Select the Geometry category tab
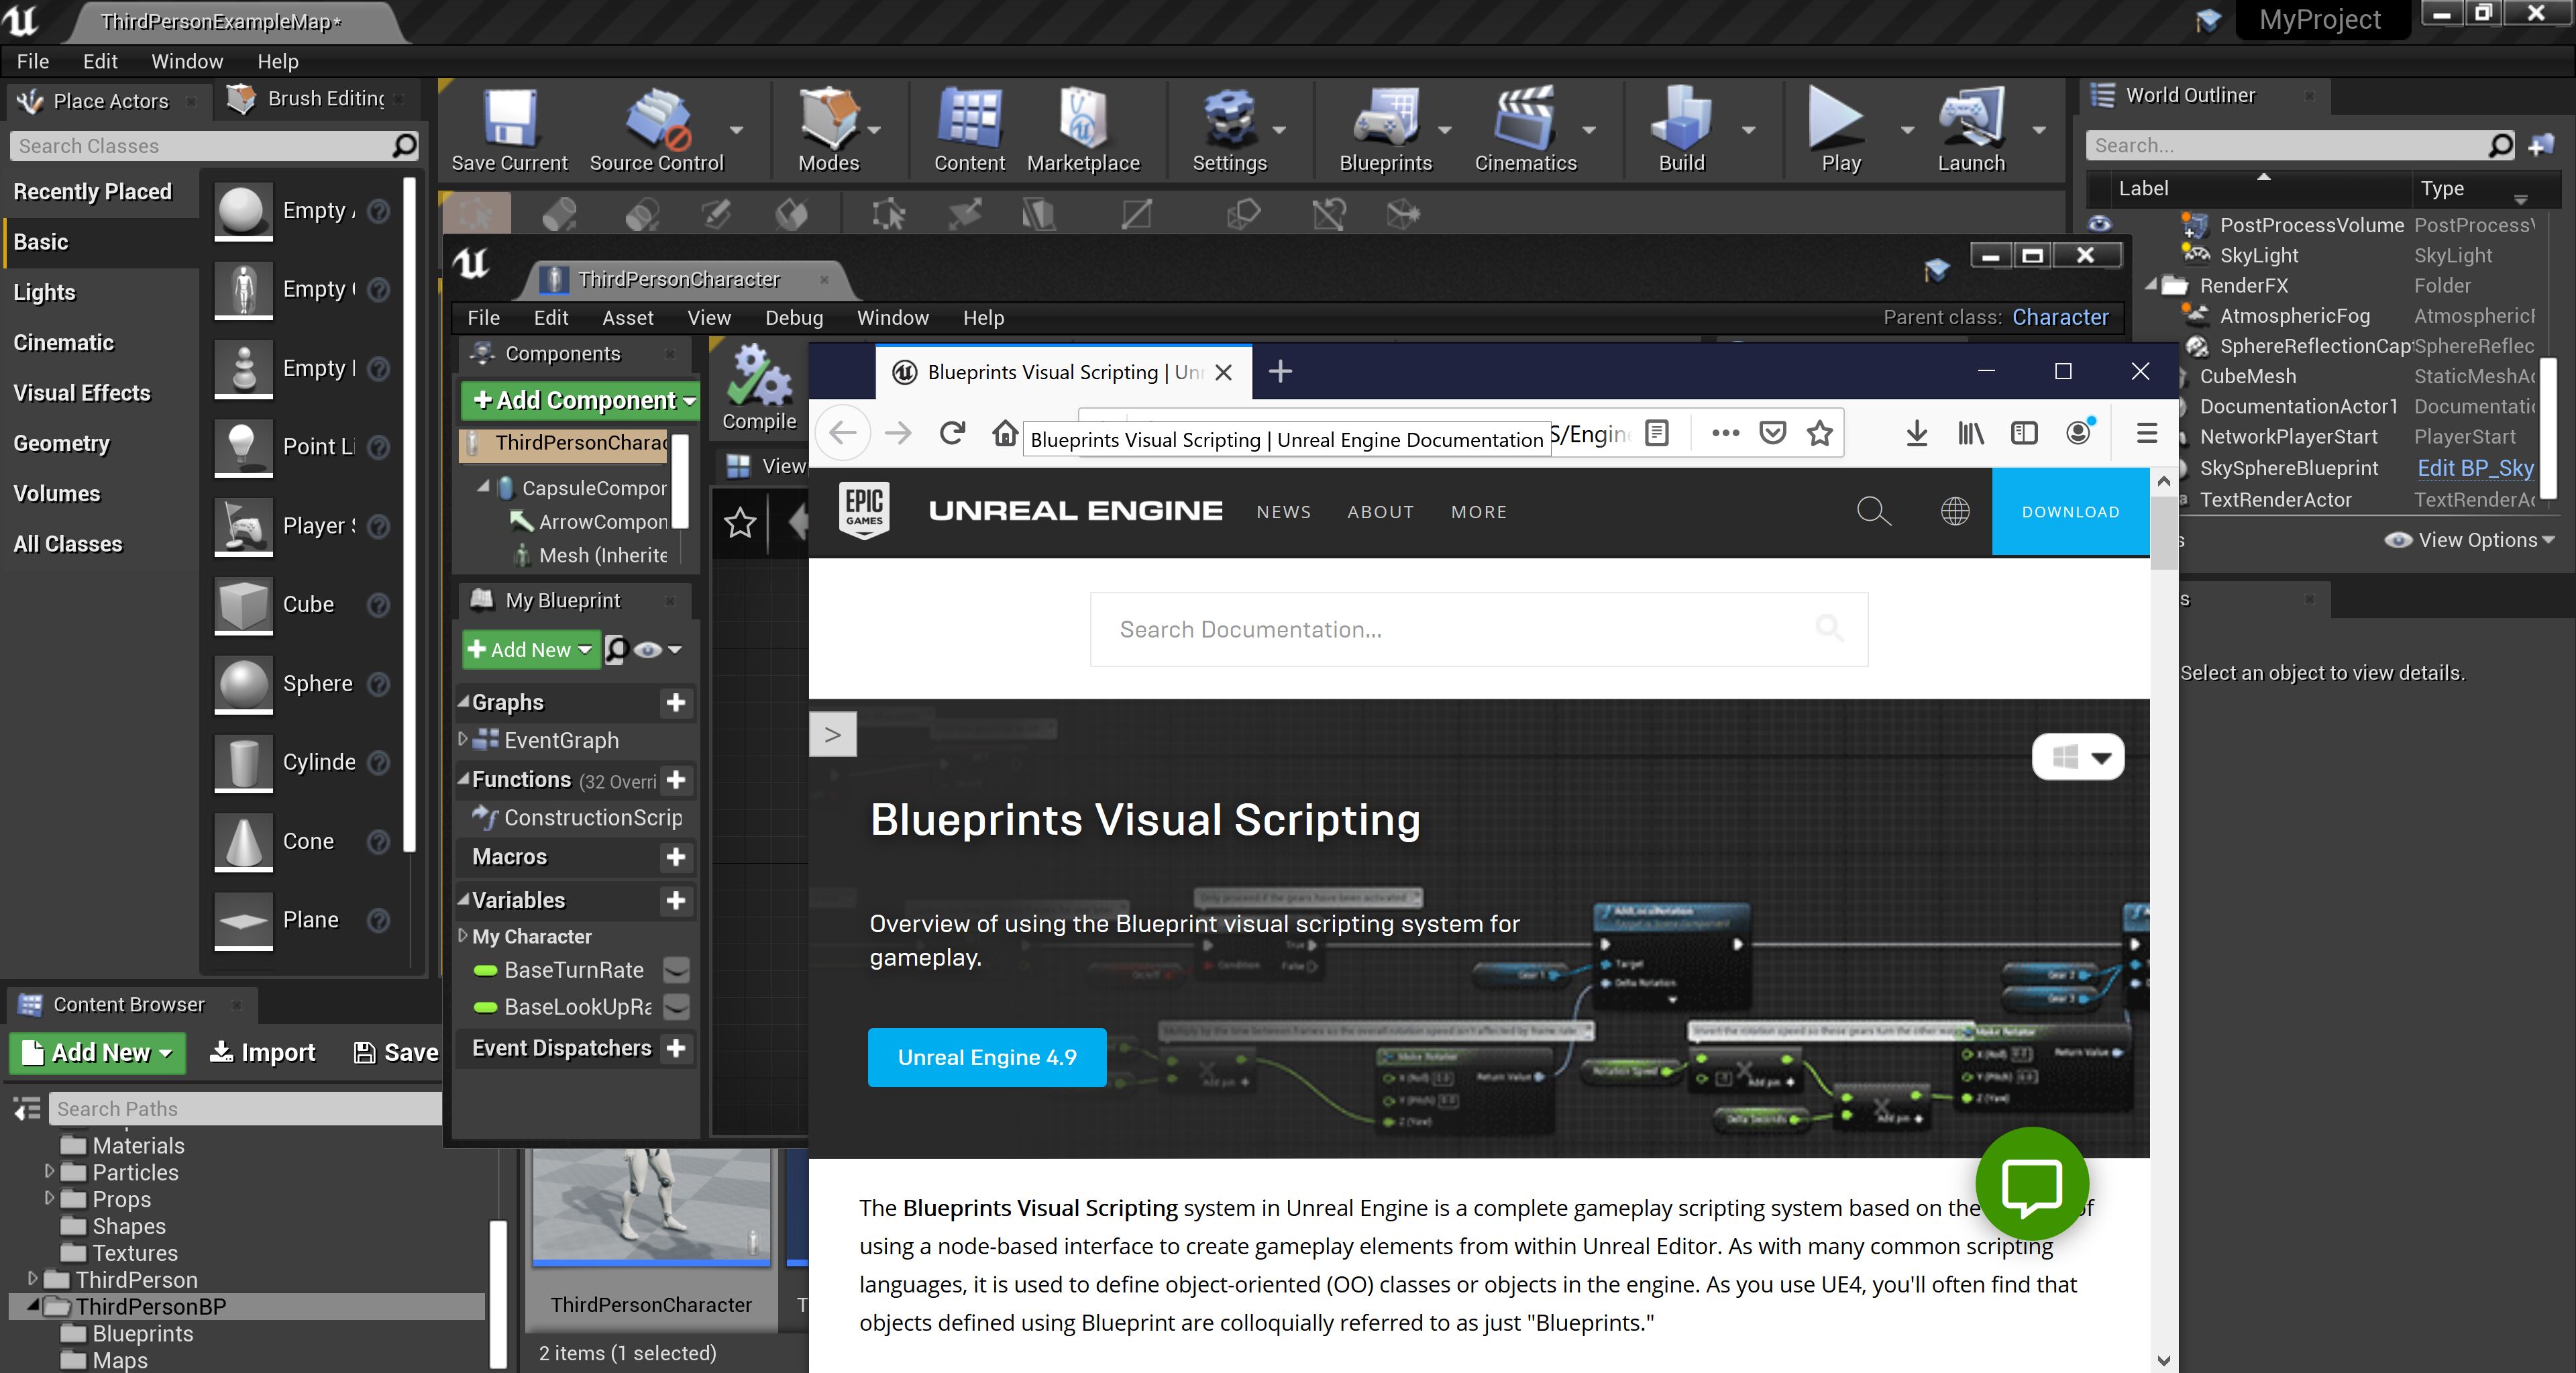Image resolution: width=2576 pixels, height=1373 pixels. pyautogui.click(x=62, y=443)
